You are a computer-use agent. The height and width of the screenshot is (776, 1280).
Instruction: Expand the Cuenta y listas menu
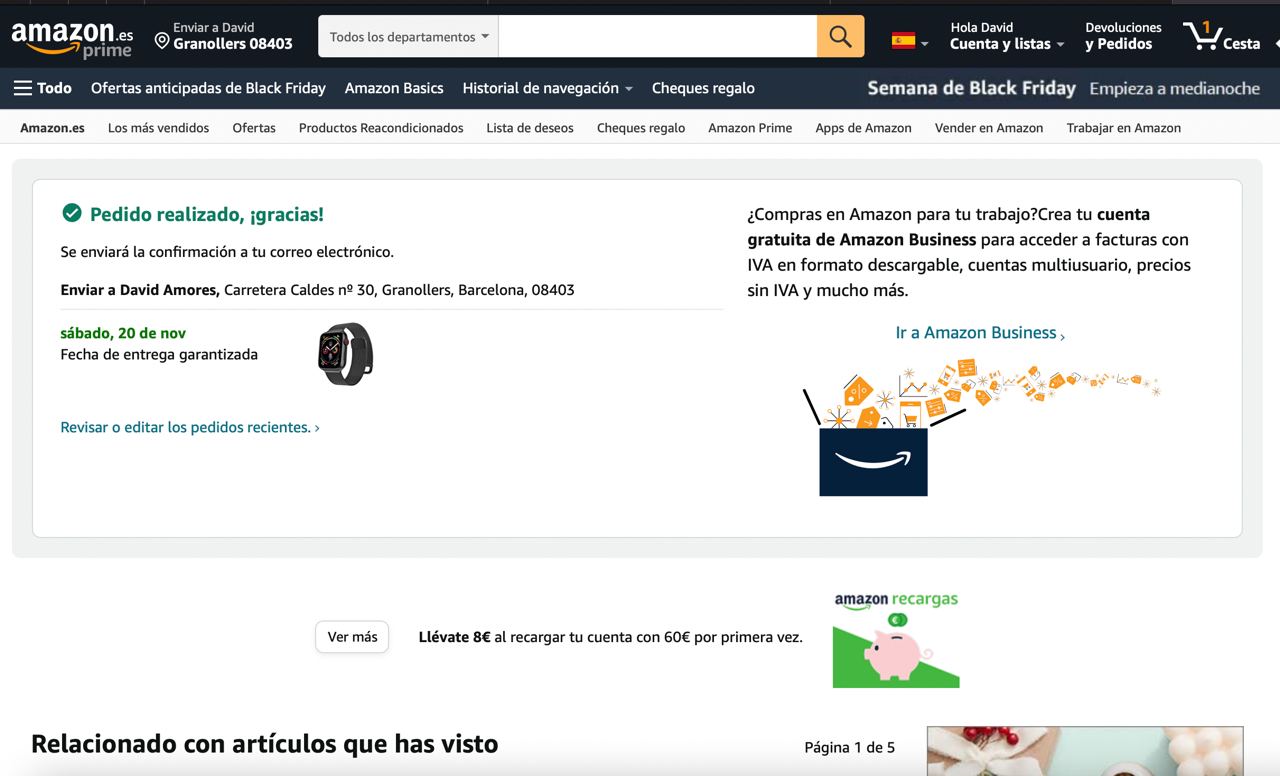1006,44
